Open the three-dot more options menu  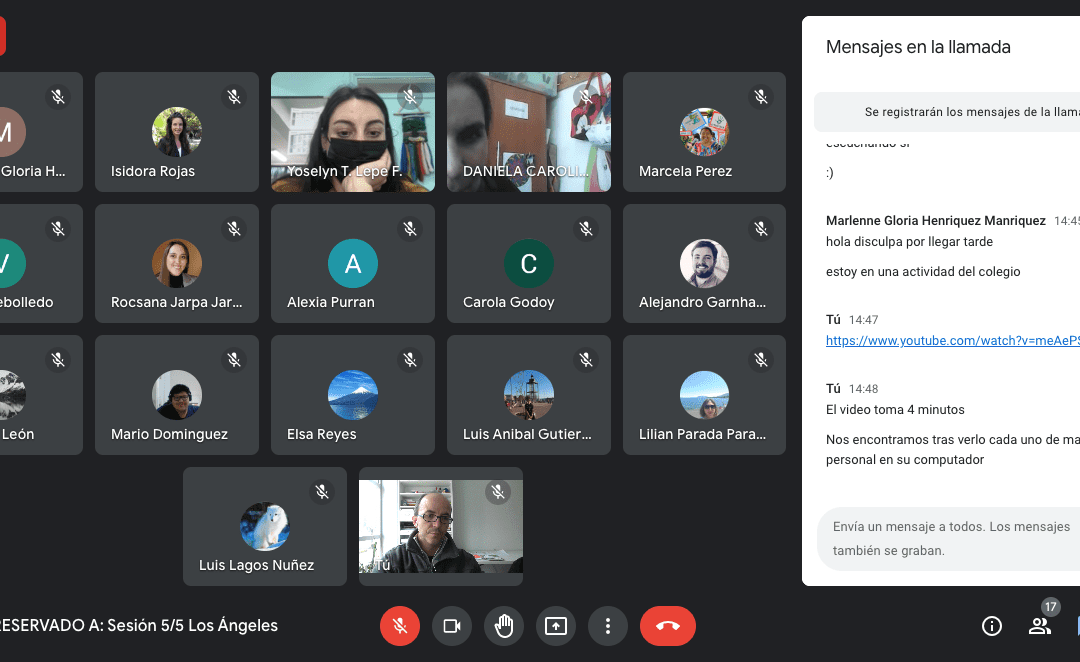coord(608,625)
